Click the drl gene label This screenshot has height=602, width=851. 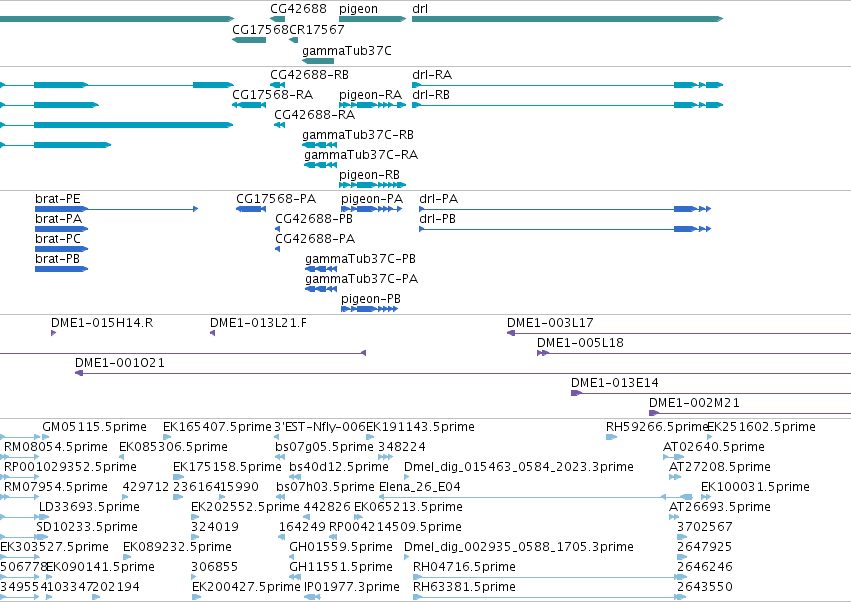pos(420,9)
